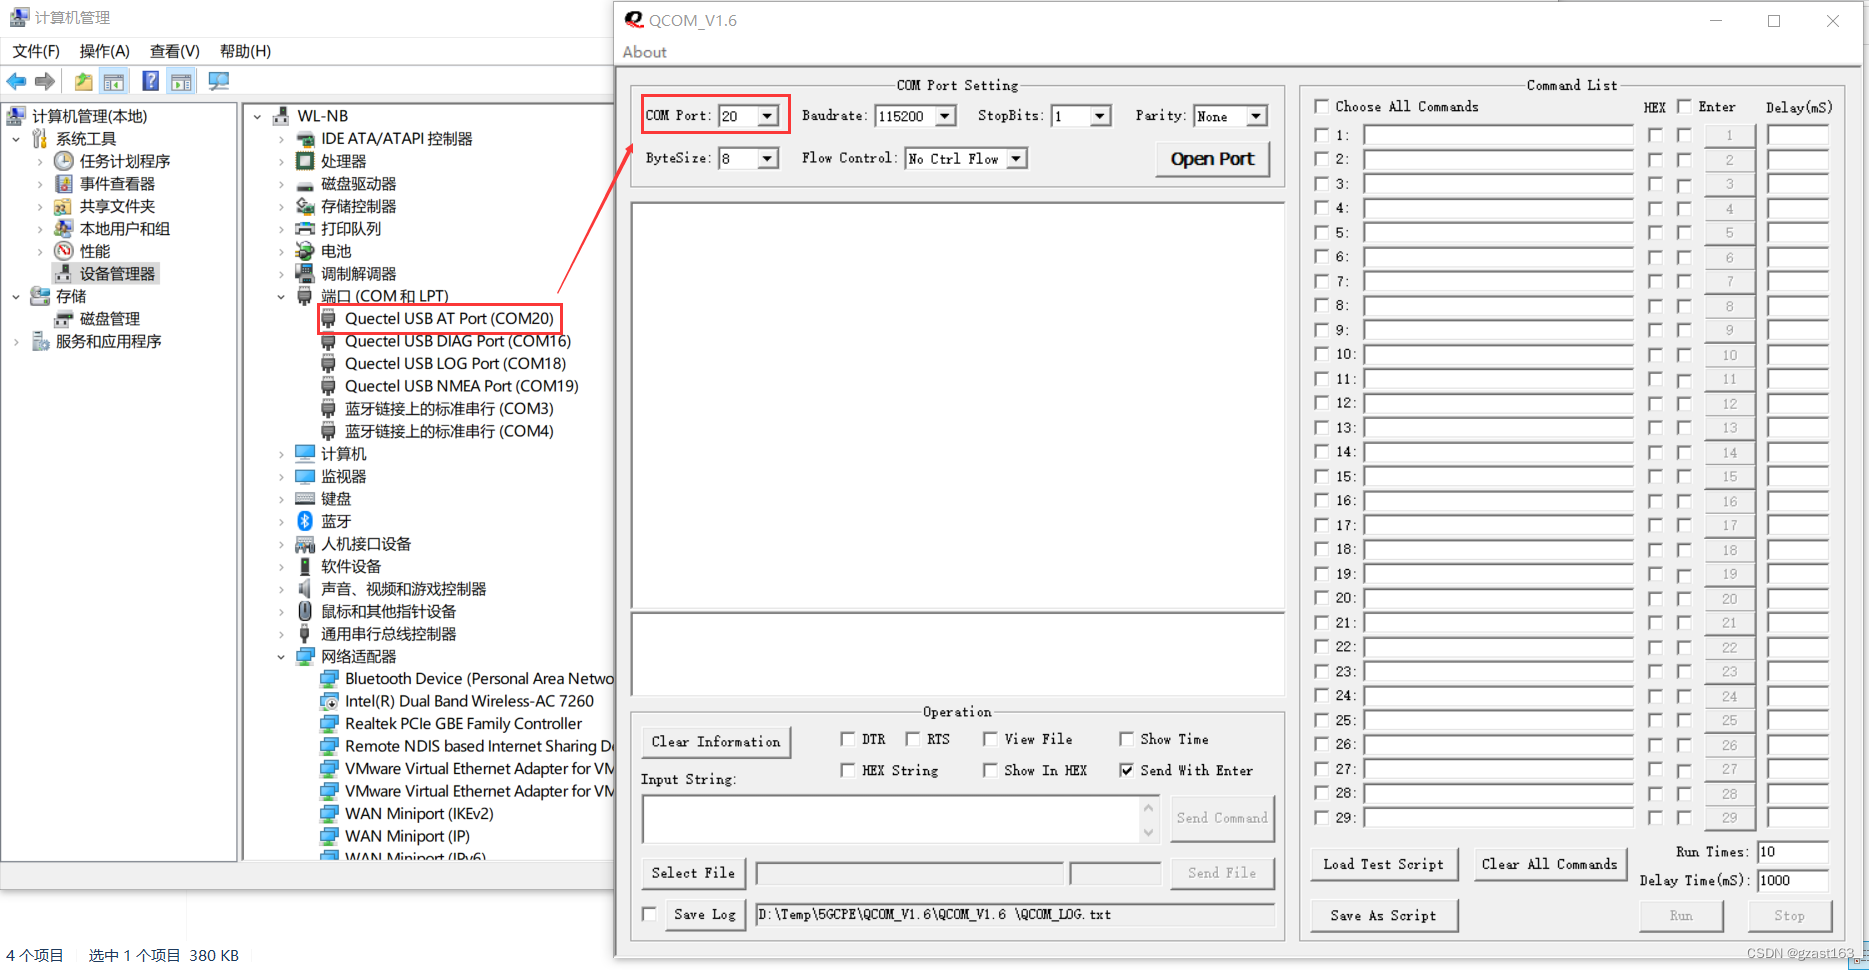This screenshot has height=970, width=1869.
Task: Toggle the RTS checkbox
Action: tap(913, 739)
